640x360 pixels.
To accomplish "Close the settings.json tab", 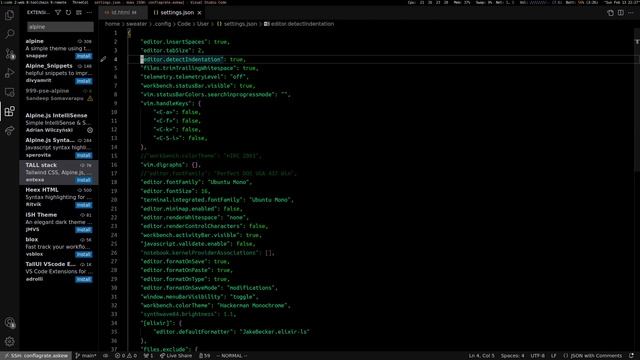I will (200, 13).
